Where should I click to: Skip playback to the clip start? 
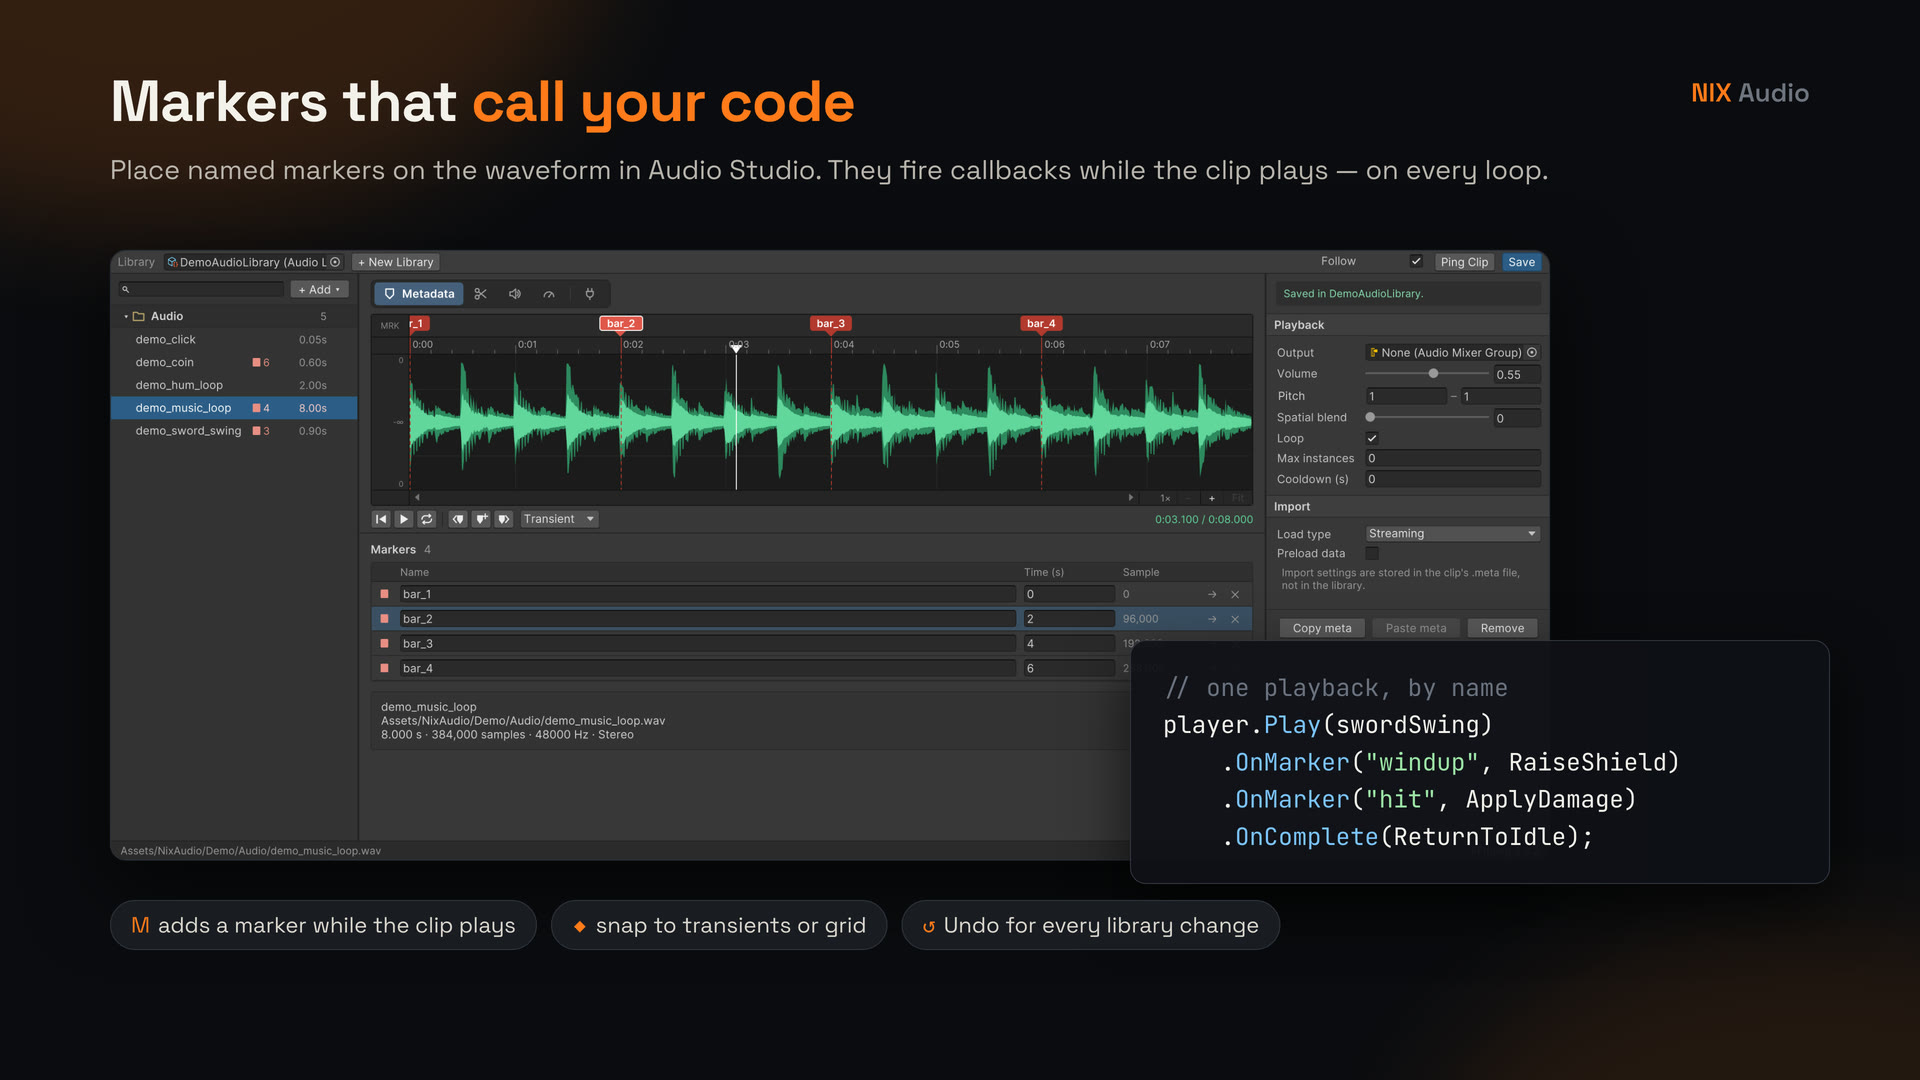381,519
